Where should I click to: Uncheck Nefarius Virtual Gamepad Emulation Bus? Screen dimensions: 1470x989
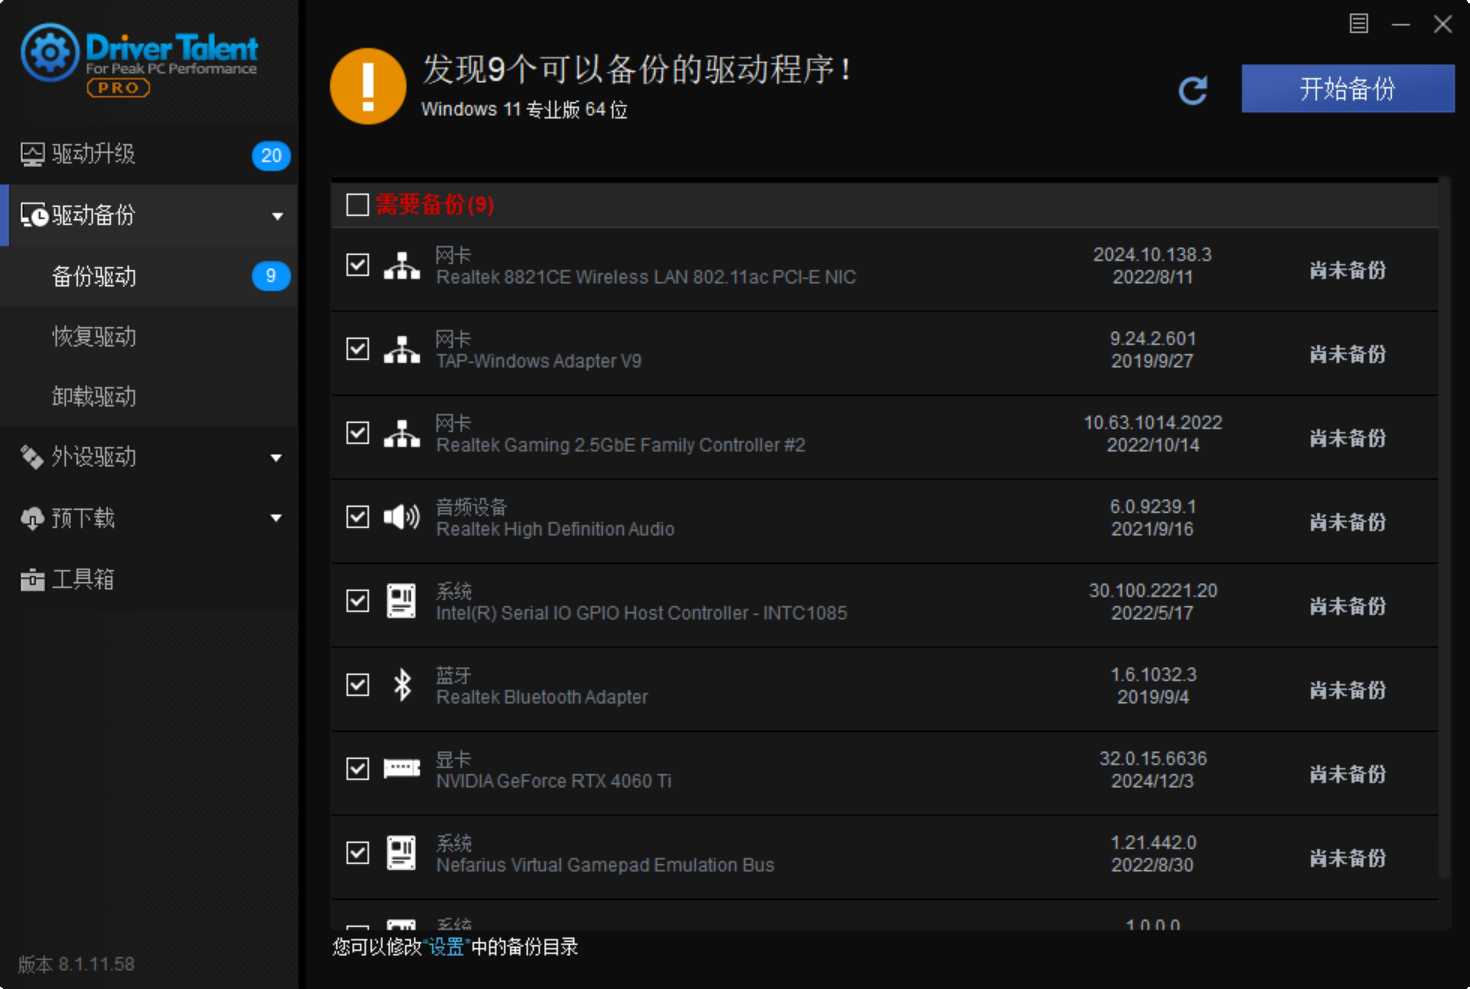pos(357,853)
